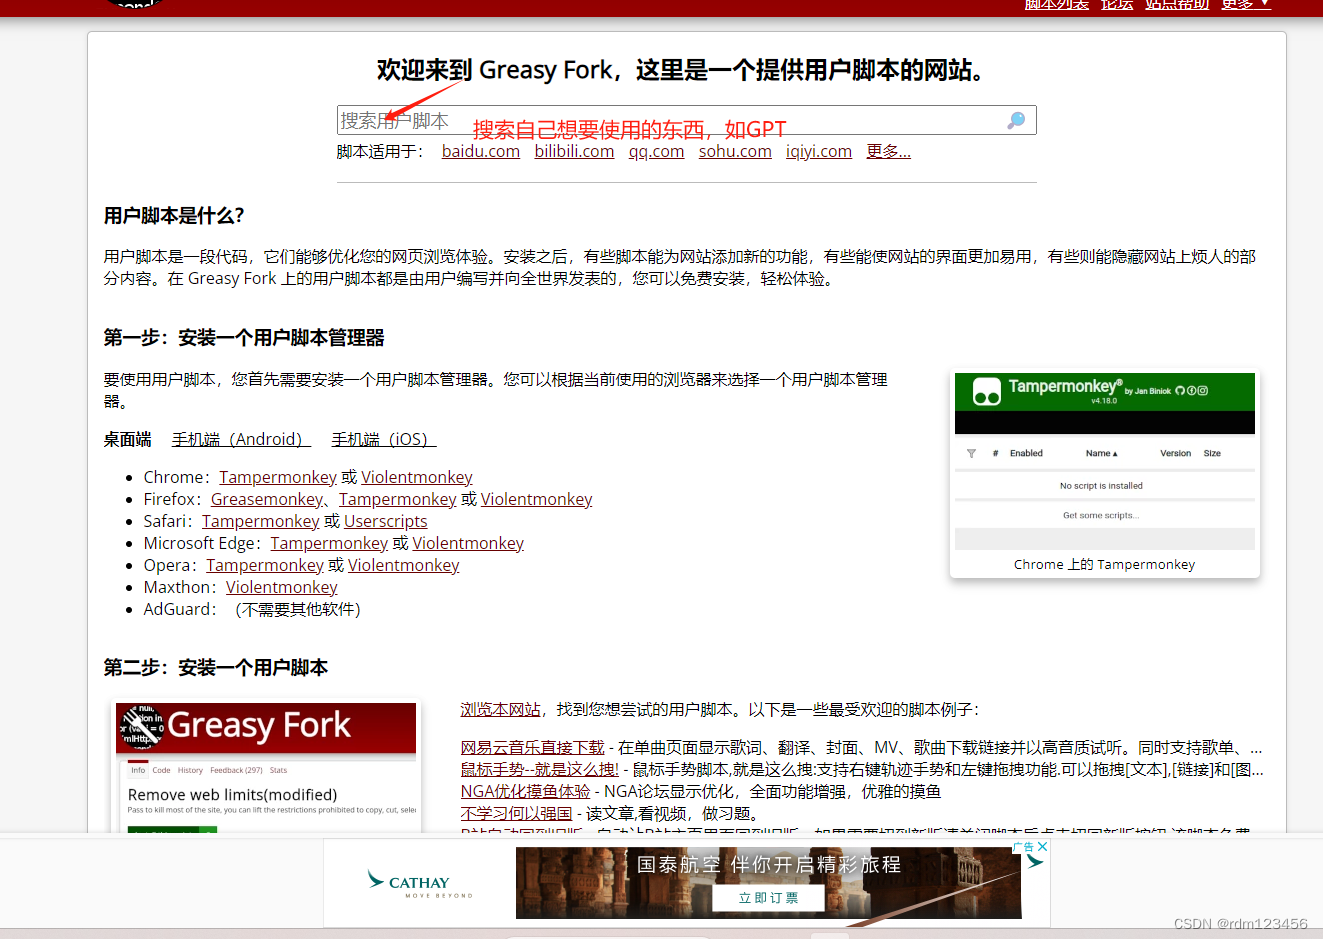Open 站点帮助 in top navigation
Viewport: 1323px width, 939px height.
point(1177,5)
